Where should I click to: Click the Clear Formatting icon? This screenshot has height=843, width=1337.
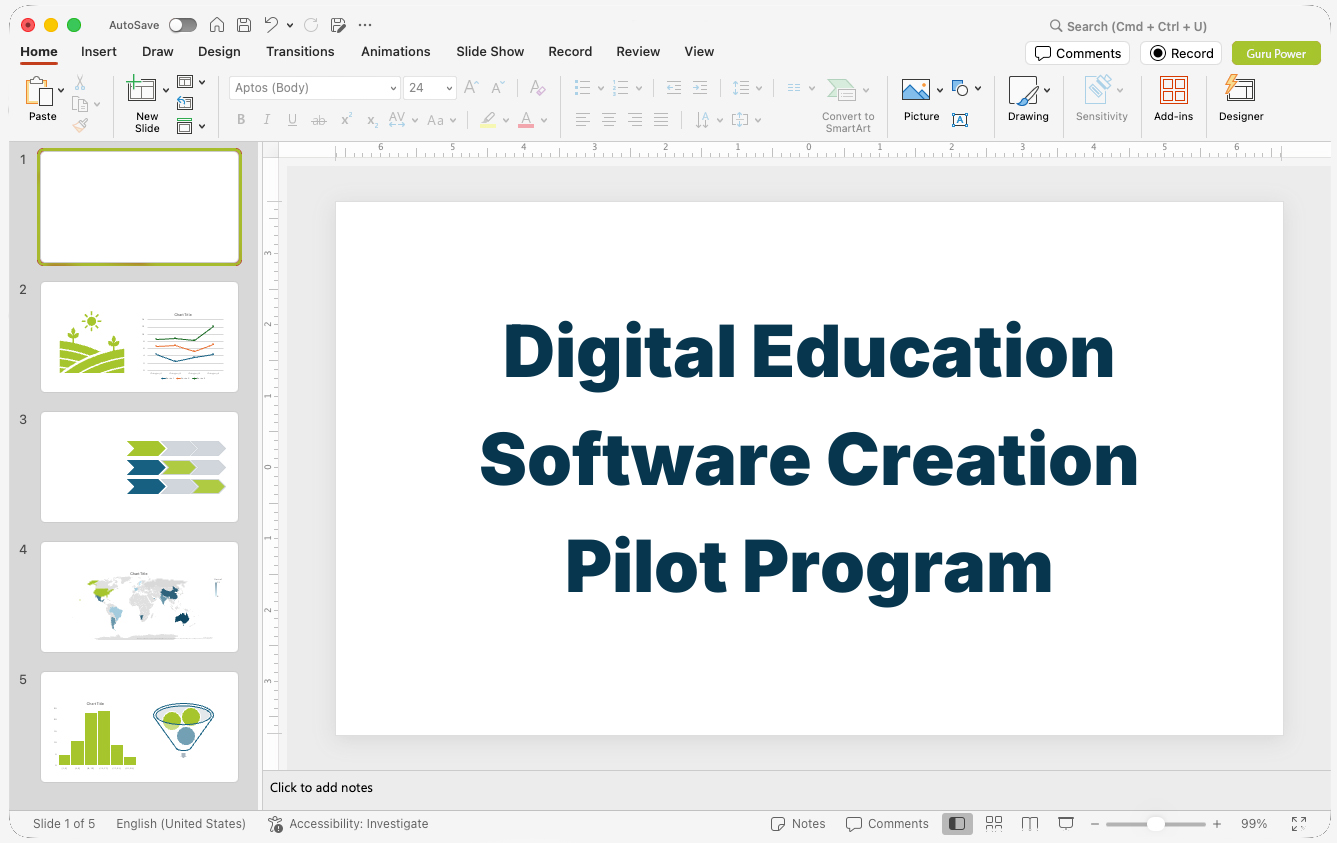[x=538, y=88]
